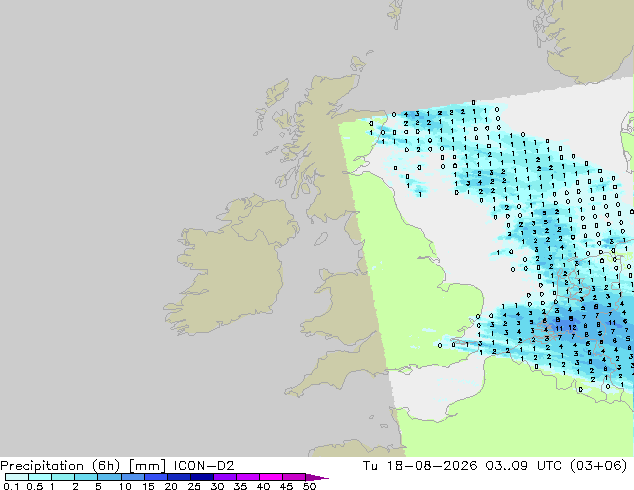Click the 30–35 mm purple legend swatch

[x=225, y=477]
